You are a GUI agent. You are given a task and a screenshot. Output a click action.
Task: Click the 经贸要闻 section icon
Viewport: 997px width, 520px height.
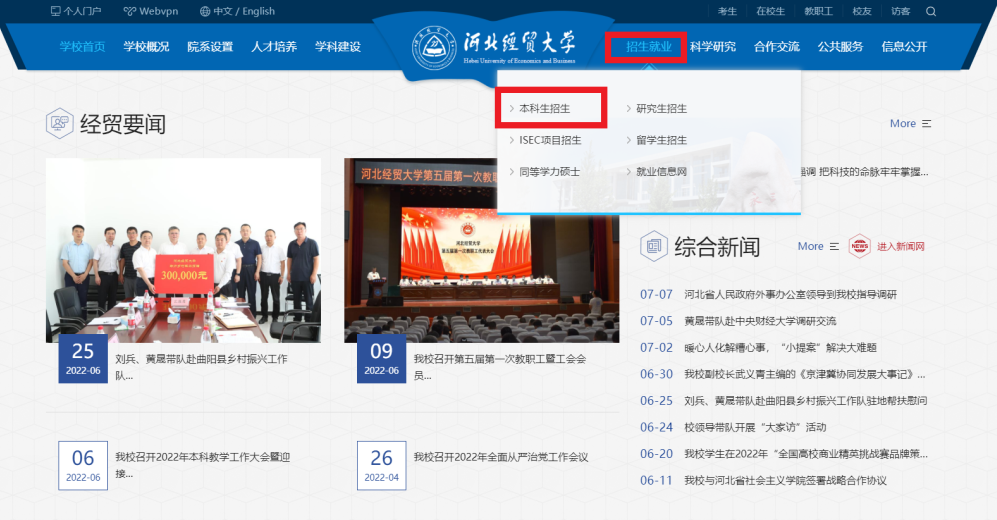60,123
